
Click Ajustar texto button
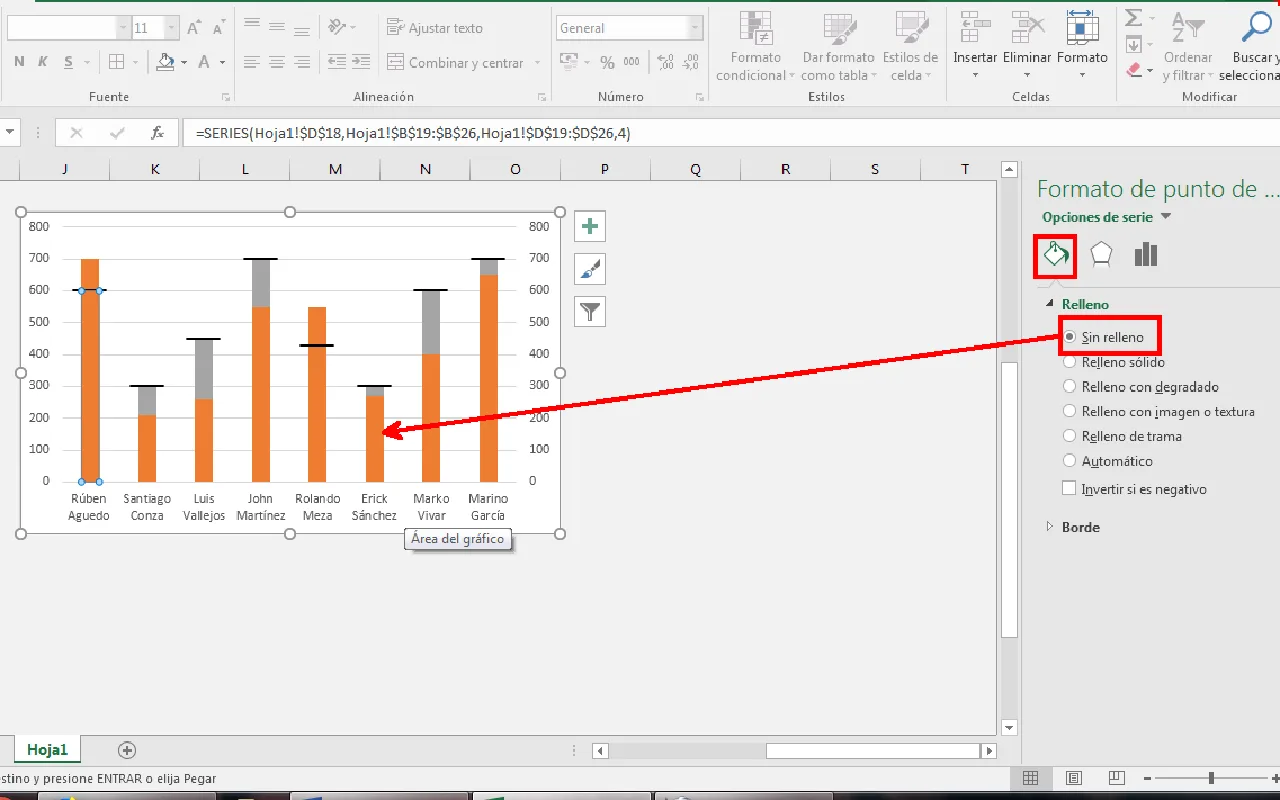tap(435, 28)
